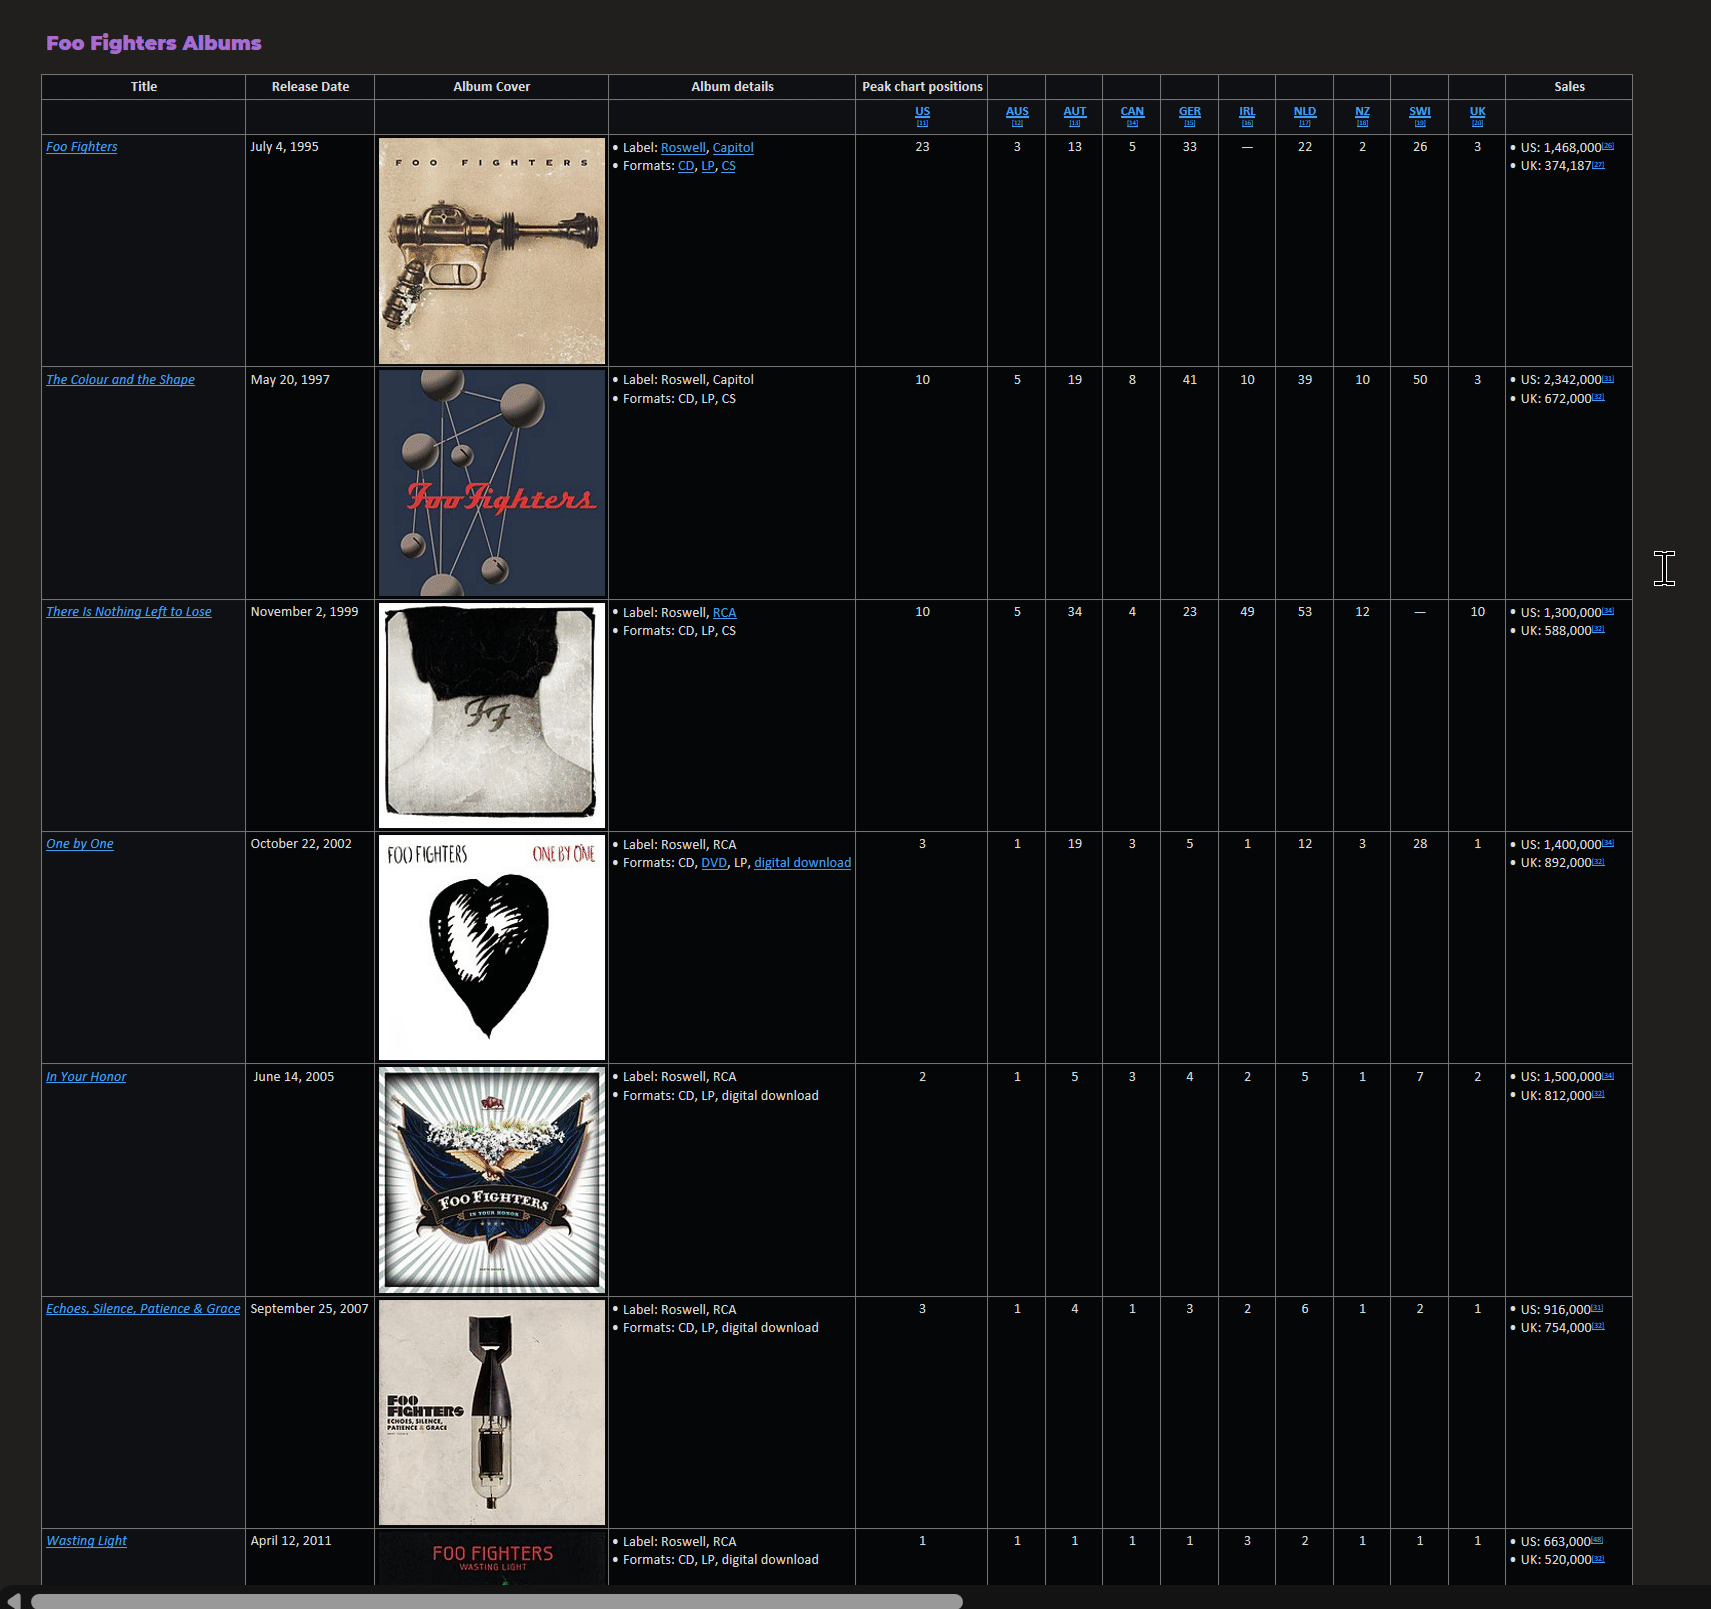Open Echoes, Silence, Patience & Grace link
The width and height of the screenshot is (1711, 1609).
[x=143, y=1309]
